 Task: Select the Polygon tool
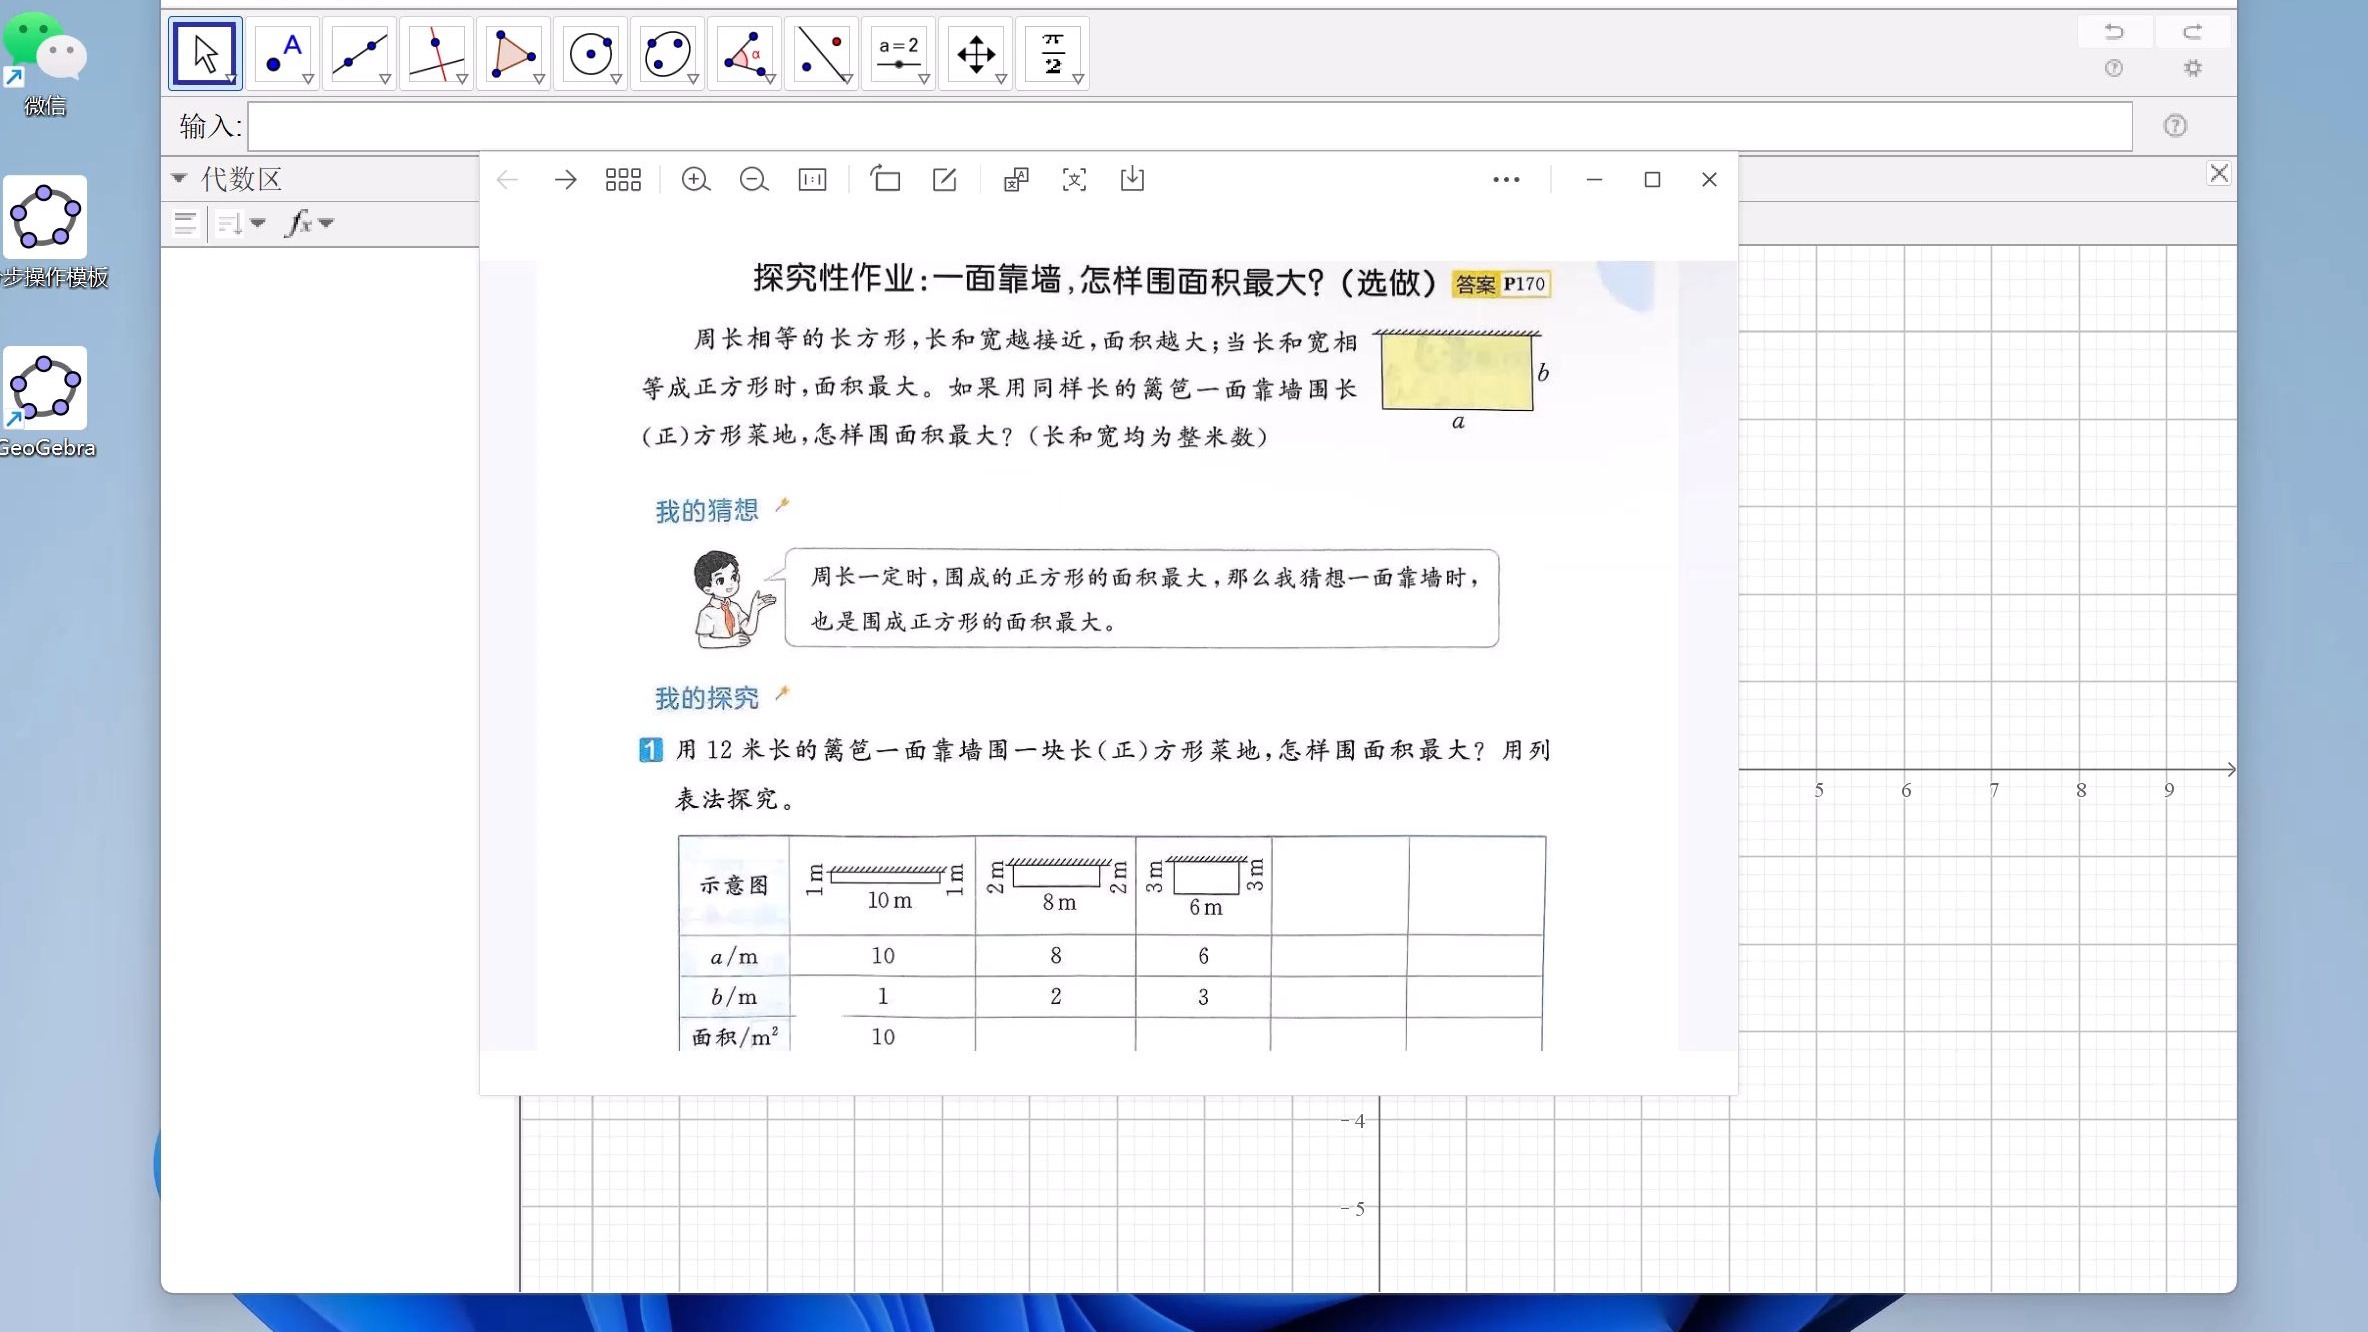(513, 52)
